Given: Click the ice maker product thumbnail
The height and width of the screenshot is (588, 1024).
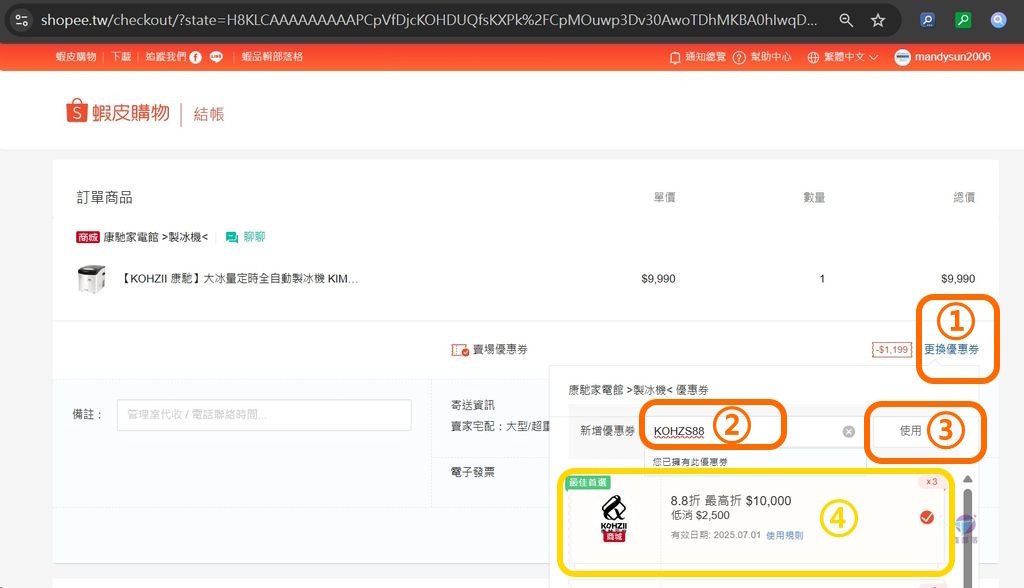Looking at the screenshot, I should (x=91, y=279).
